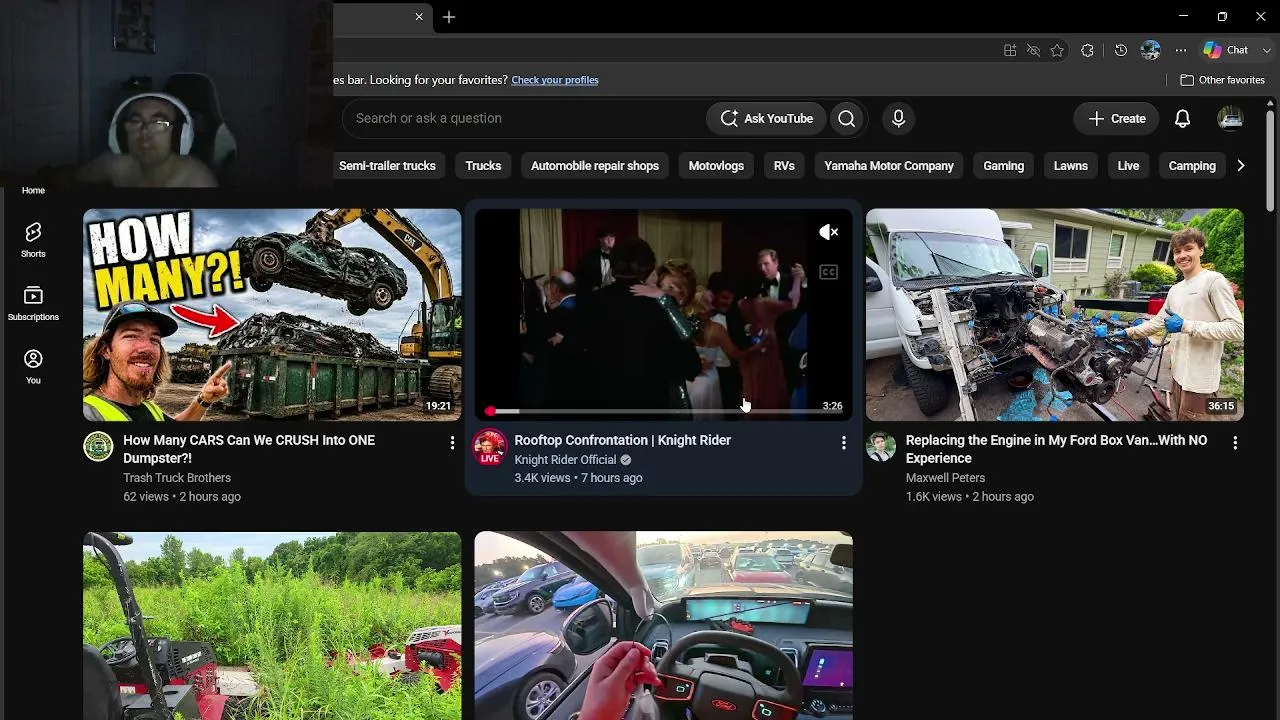This screenshot has width=1280, height=720.
Task: Open the browser Settings and more menu
Action: pyautogui.click(x=1181, y=50)
